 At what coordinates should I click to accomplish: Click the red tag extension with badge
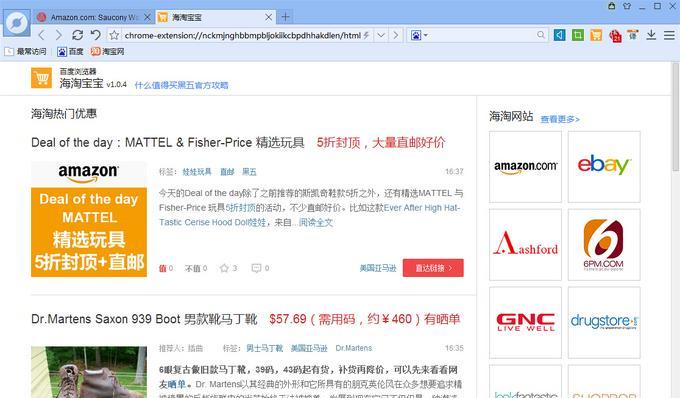point(615,36)
